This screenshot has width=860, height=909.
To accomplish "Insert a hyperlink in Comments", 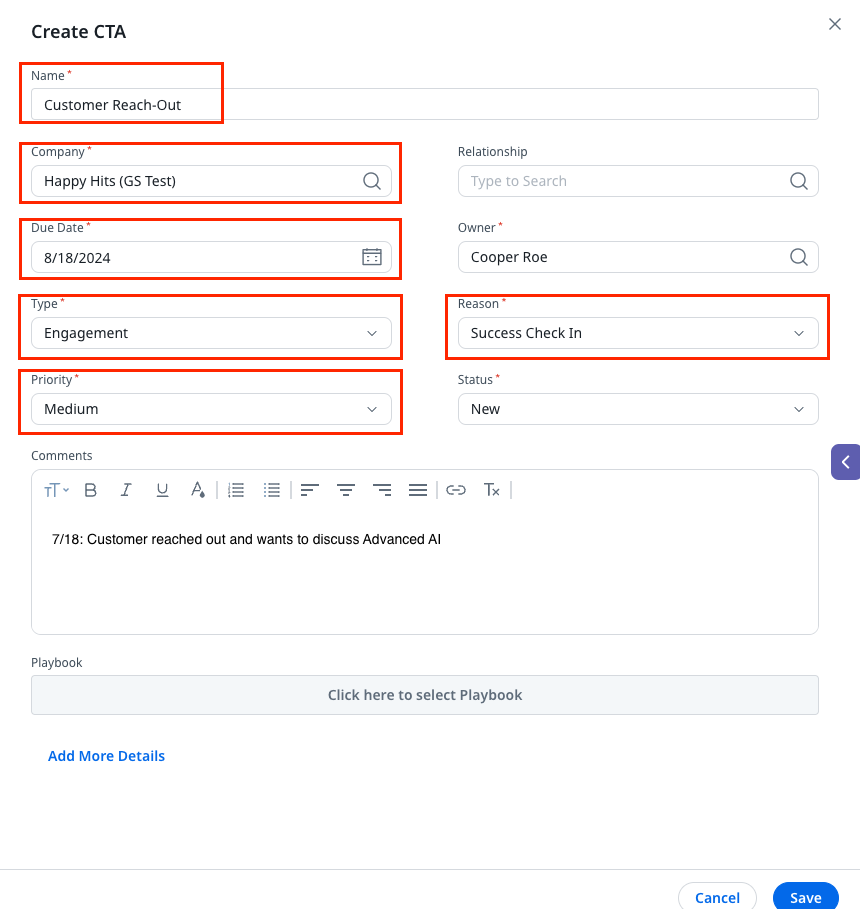I will (x=456, y=490).
